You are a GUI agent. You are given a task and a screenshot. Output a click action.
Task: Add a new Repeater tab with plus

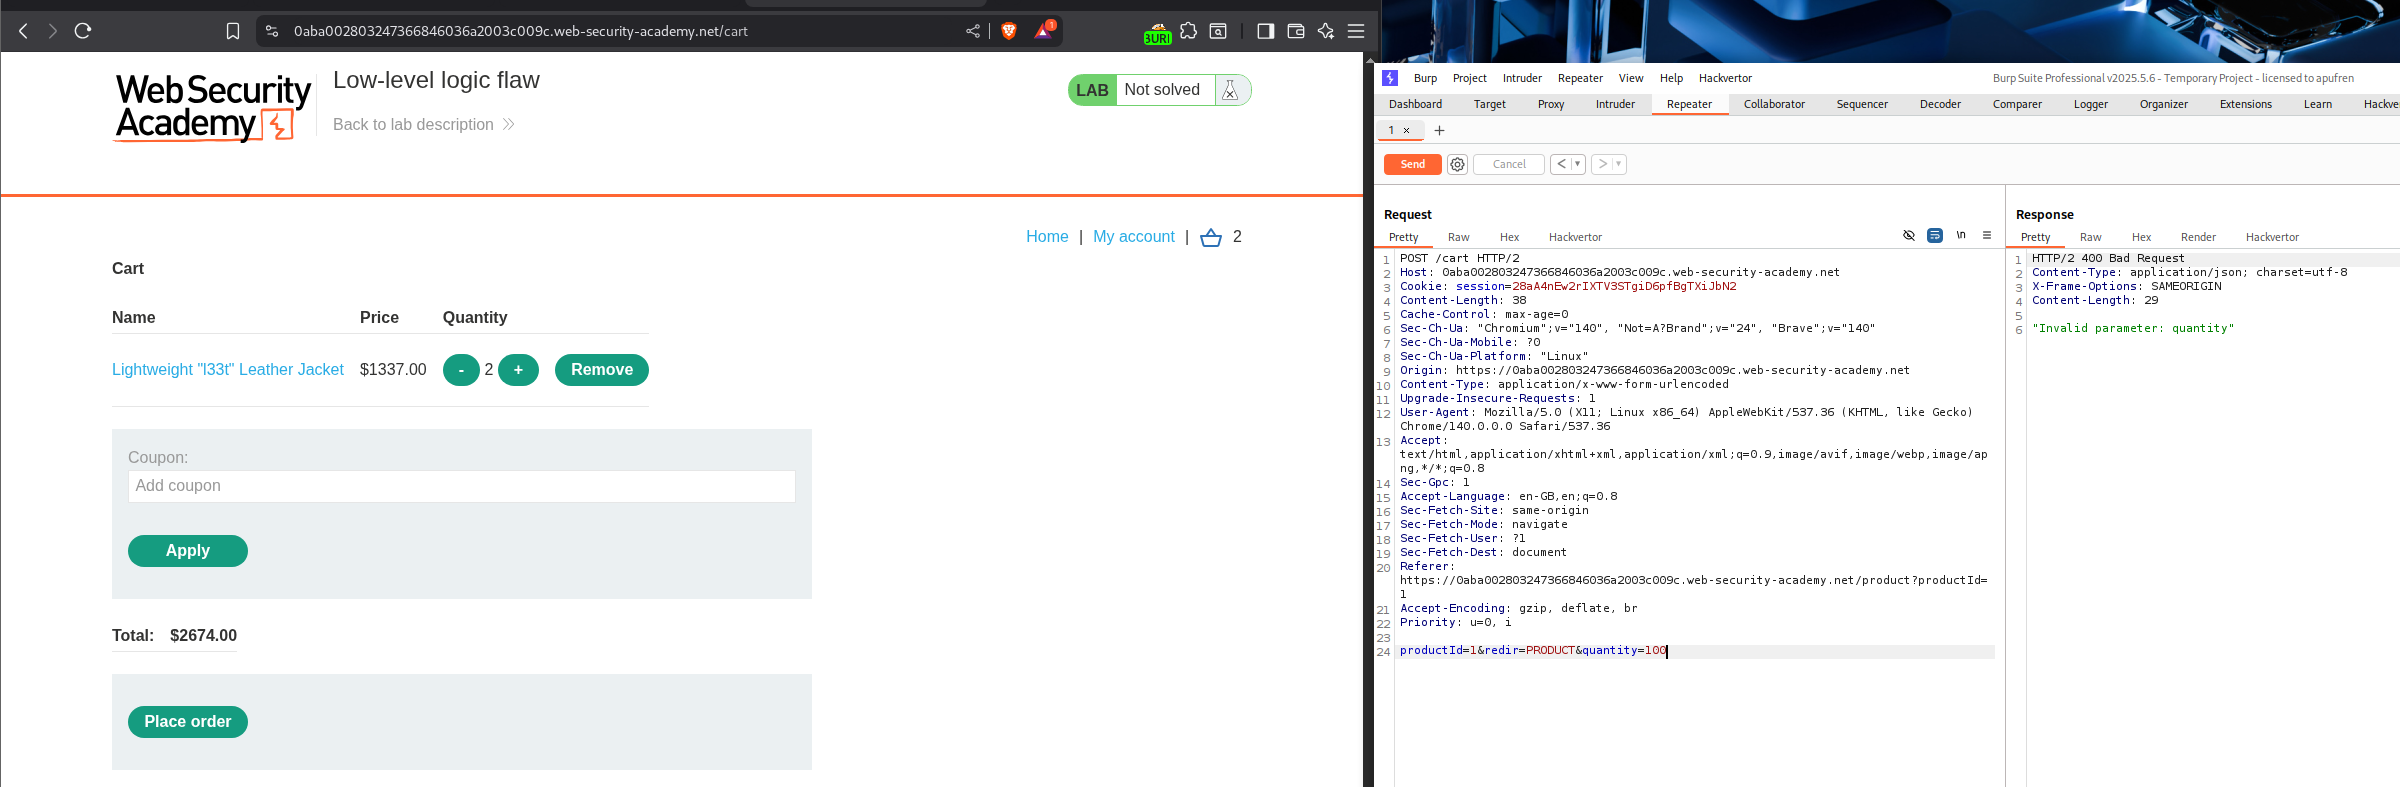1439,131
